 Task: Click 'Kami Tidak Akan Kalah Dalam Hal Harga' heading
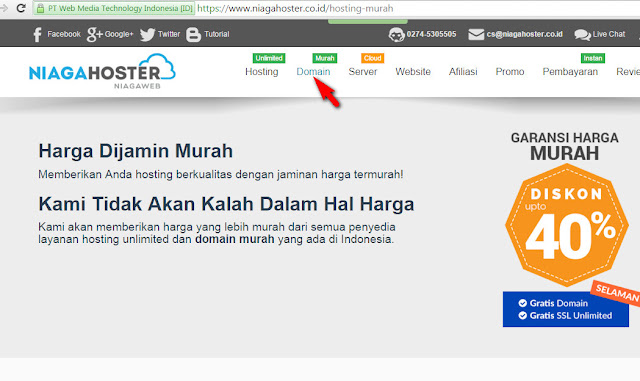click(x=226, y=204)
